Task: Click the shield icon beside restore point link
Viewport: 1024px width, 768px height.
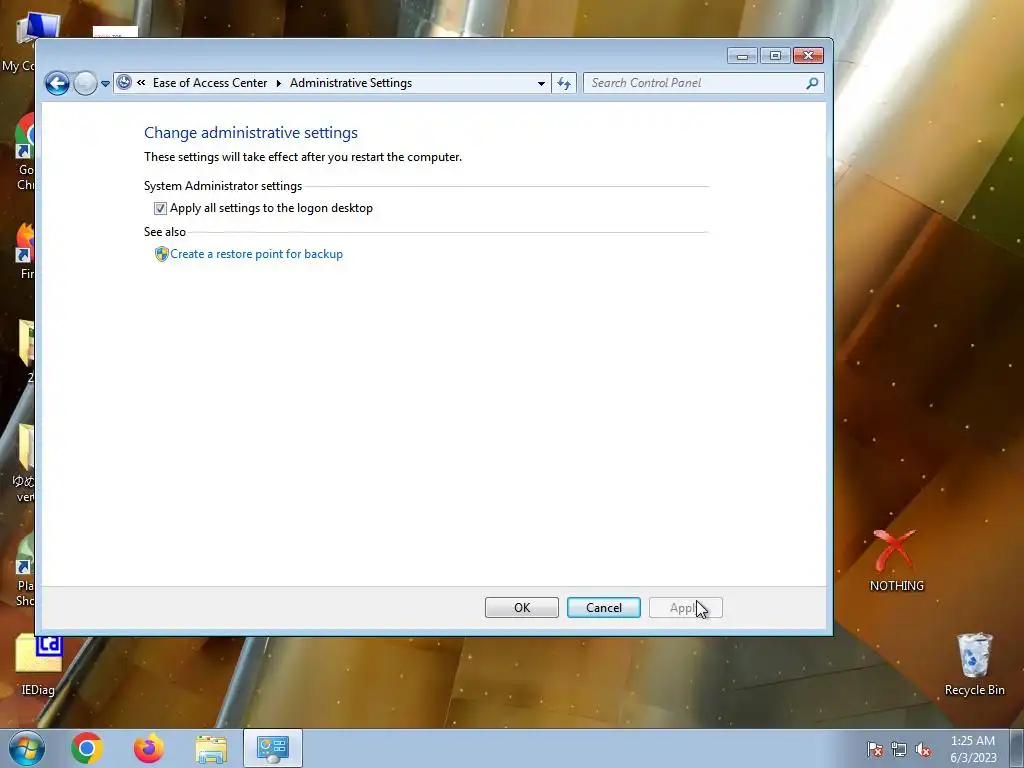Action: coord(161,254)
